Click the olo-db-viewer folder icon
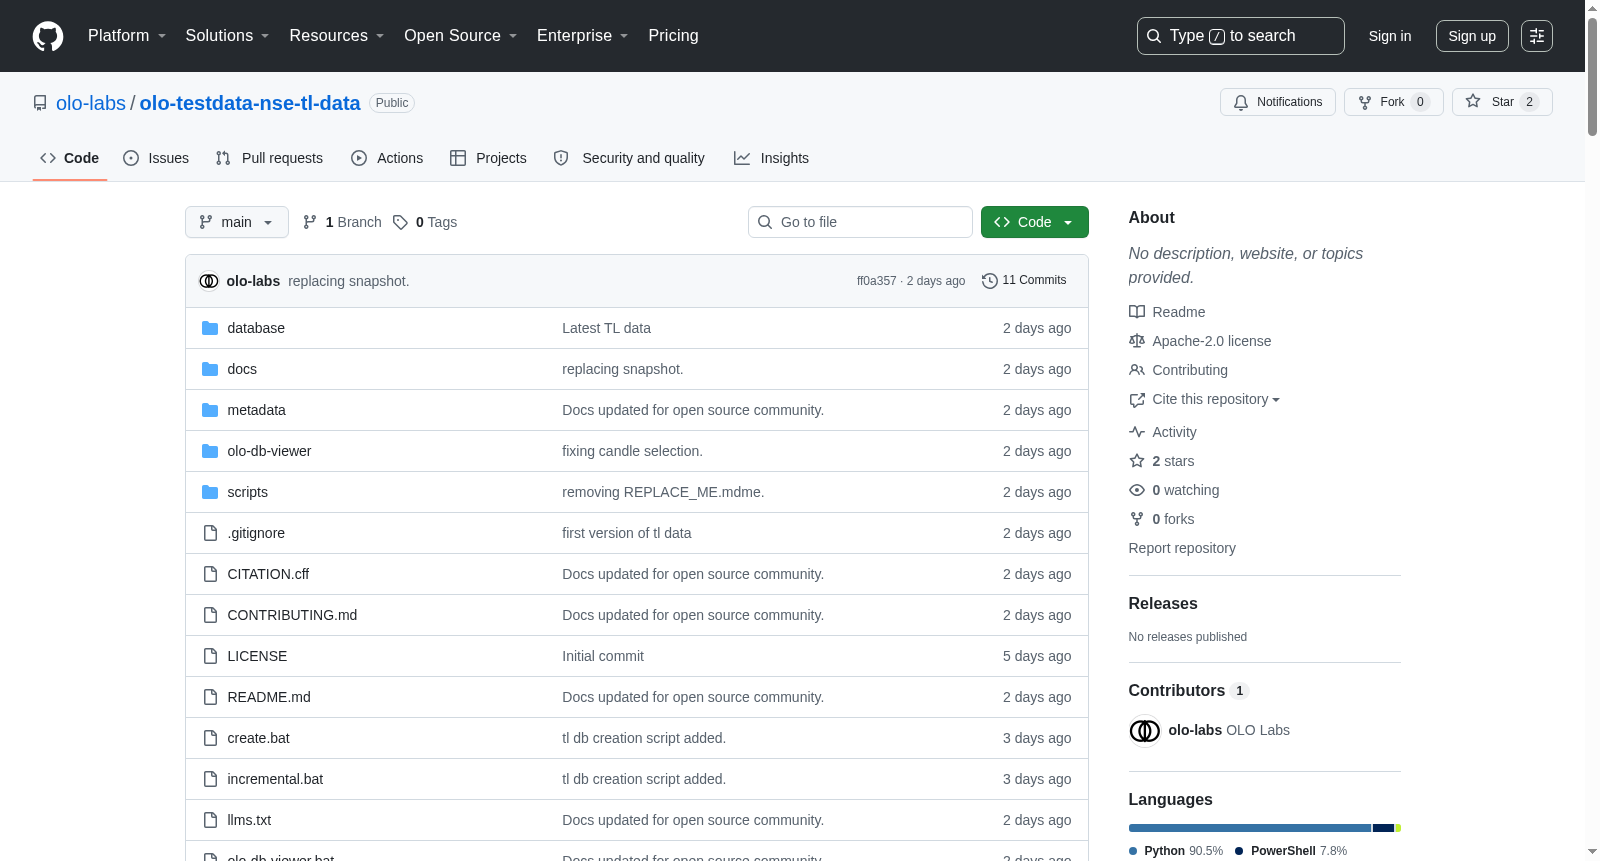 [210, 451]
